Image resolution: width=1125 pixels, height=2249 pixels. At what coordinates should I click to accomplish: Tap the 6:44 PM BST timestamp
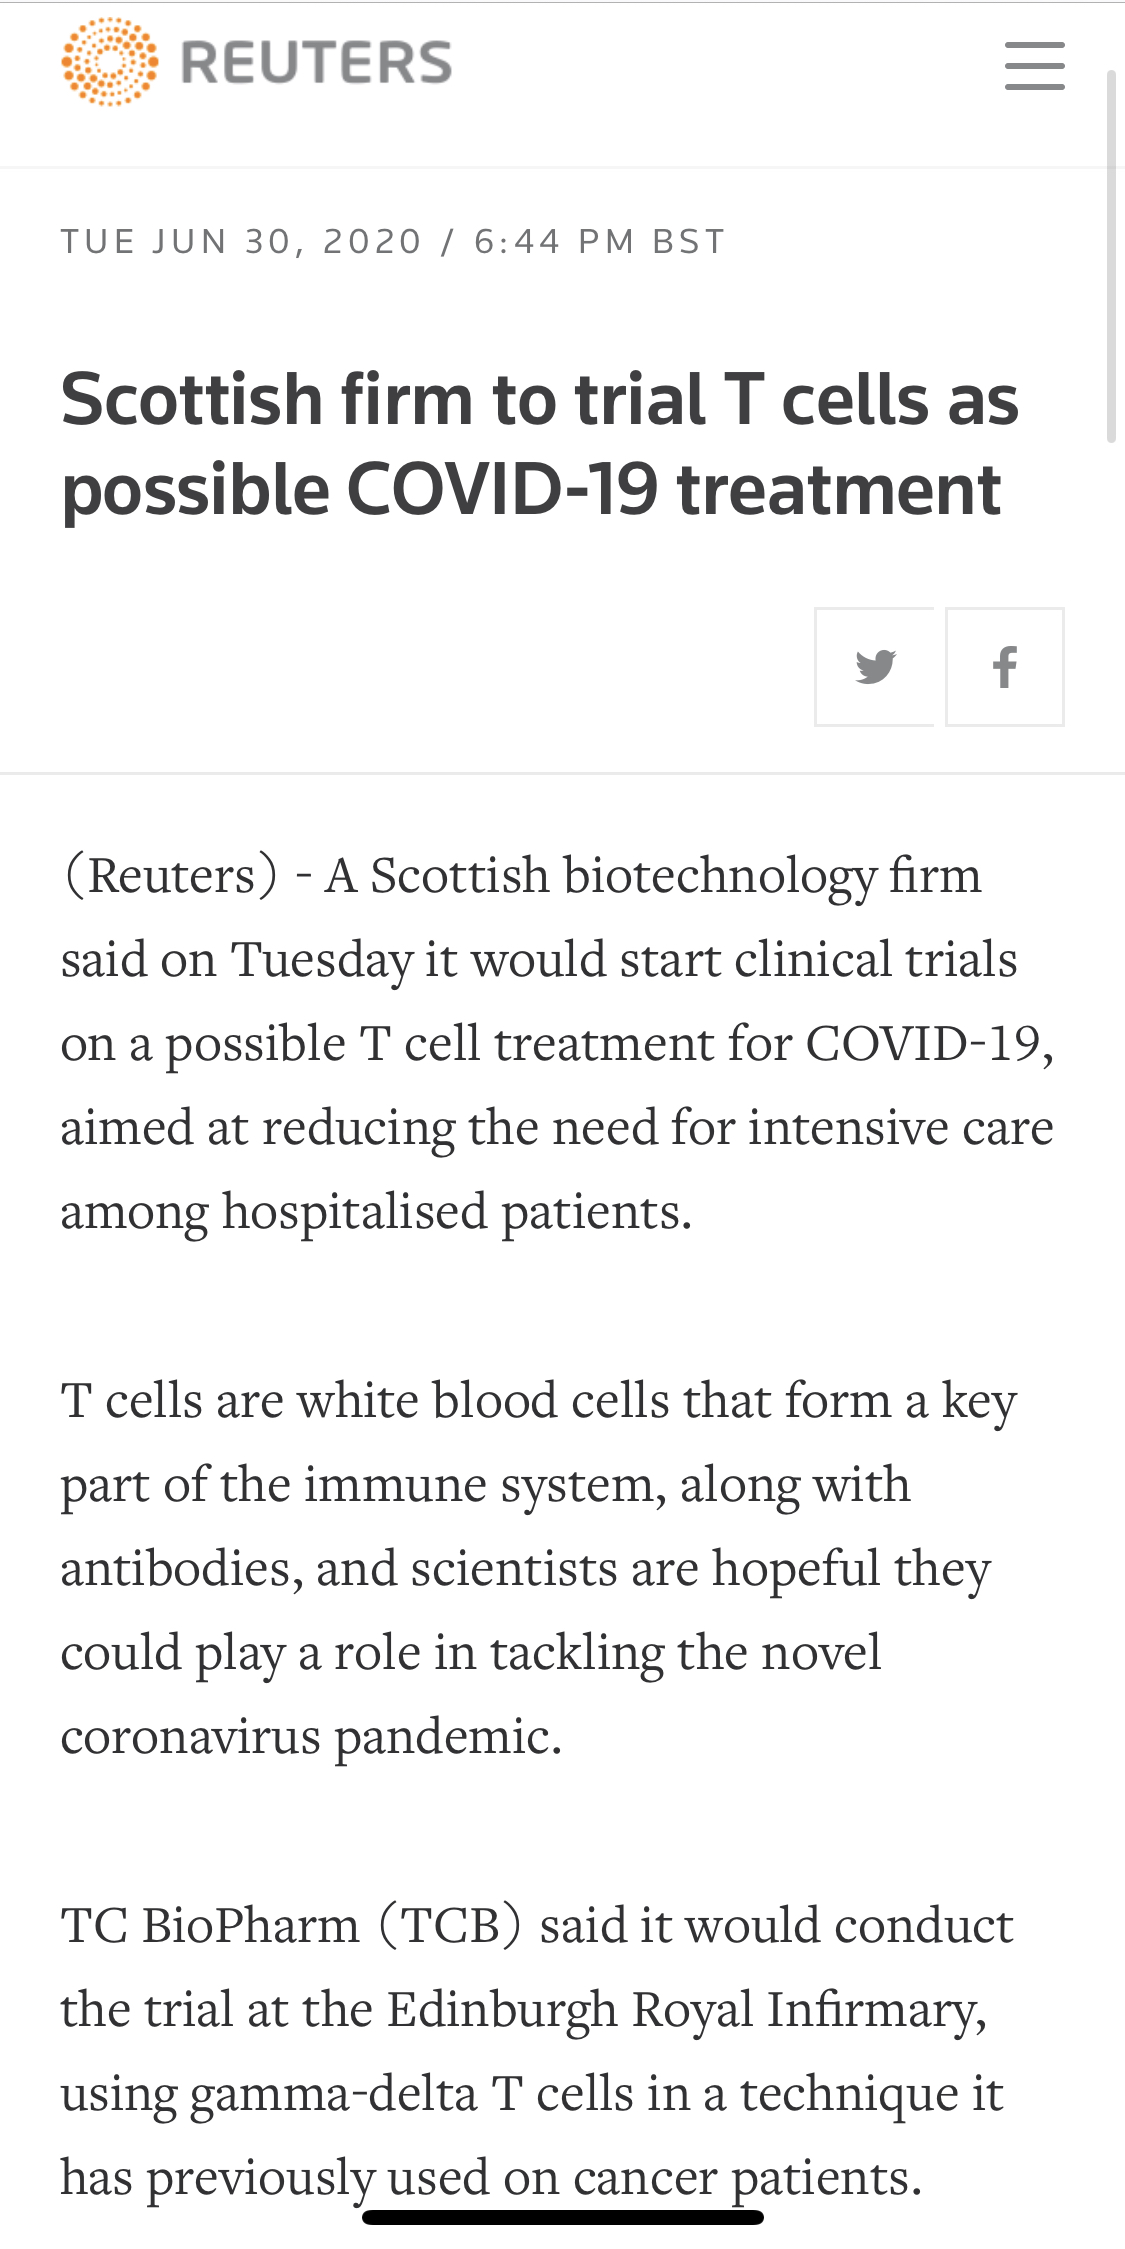click(x=599, y=242)
